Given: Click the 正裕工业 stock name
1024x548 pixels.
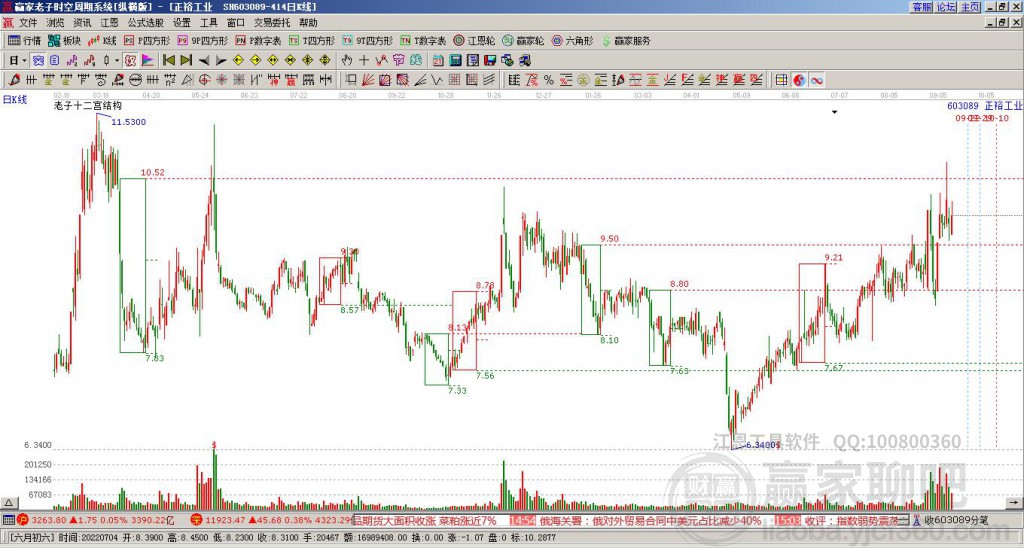Looking at the screenshot, I should [x=1003, y=106].
